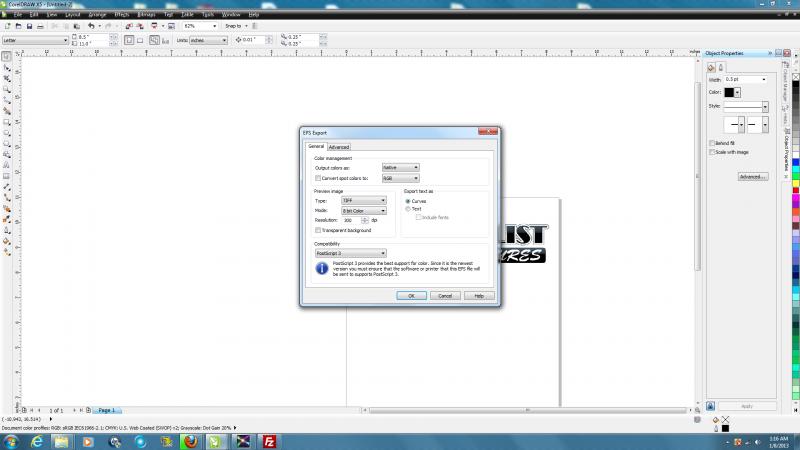Click the Save icon in toolbar
800x450 pixels.
point(30,26)
